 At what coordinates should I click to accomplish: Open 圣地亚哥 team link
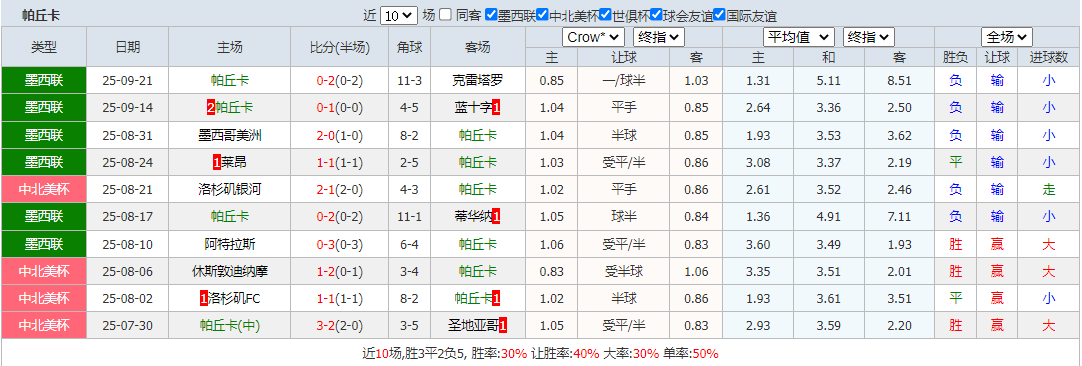pyautogui.click(x=473, y=326)
